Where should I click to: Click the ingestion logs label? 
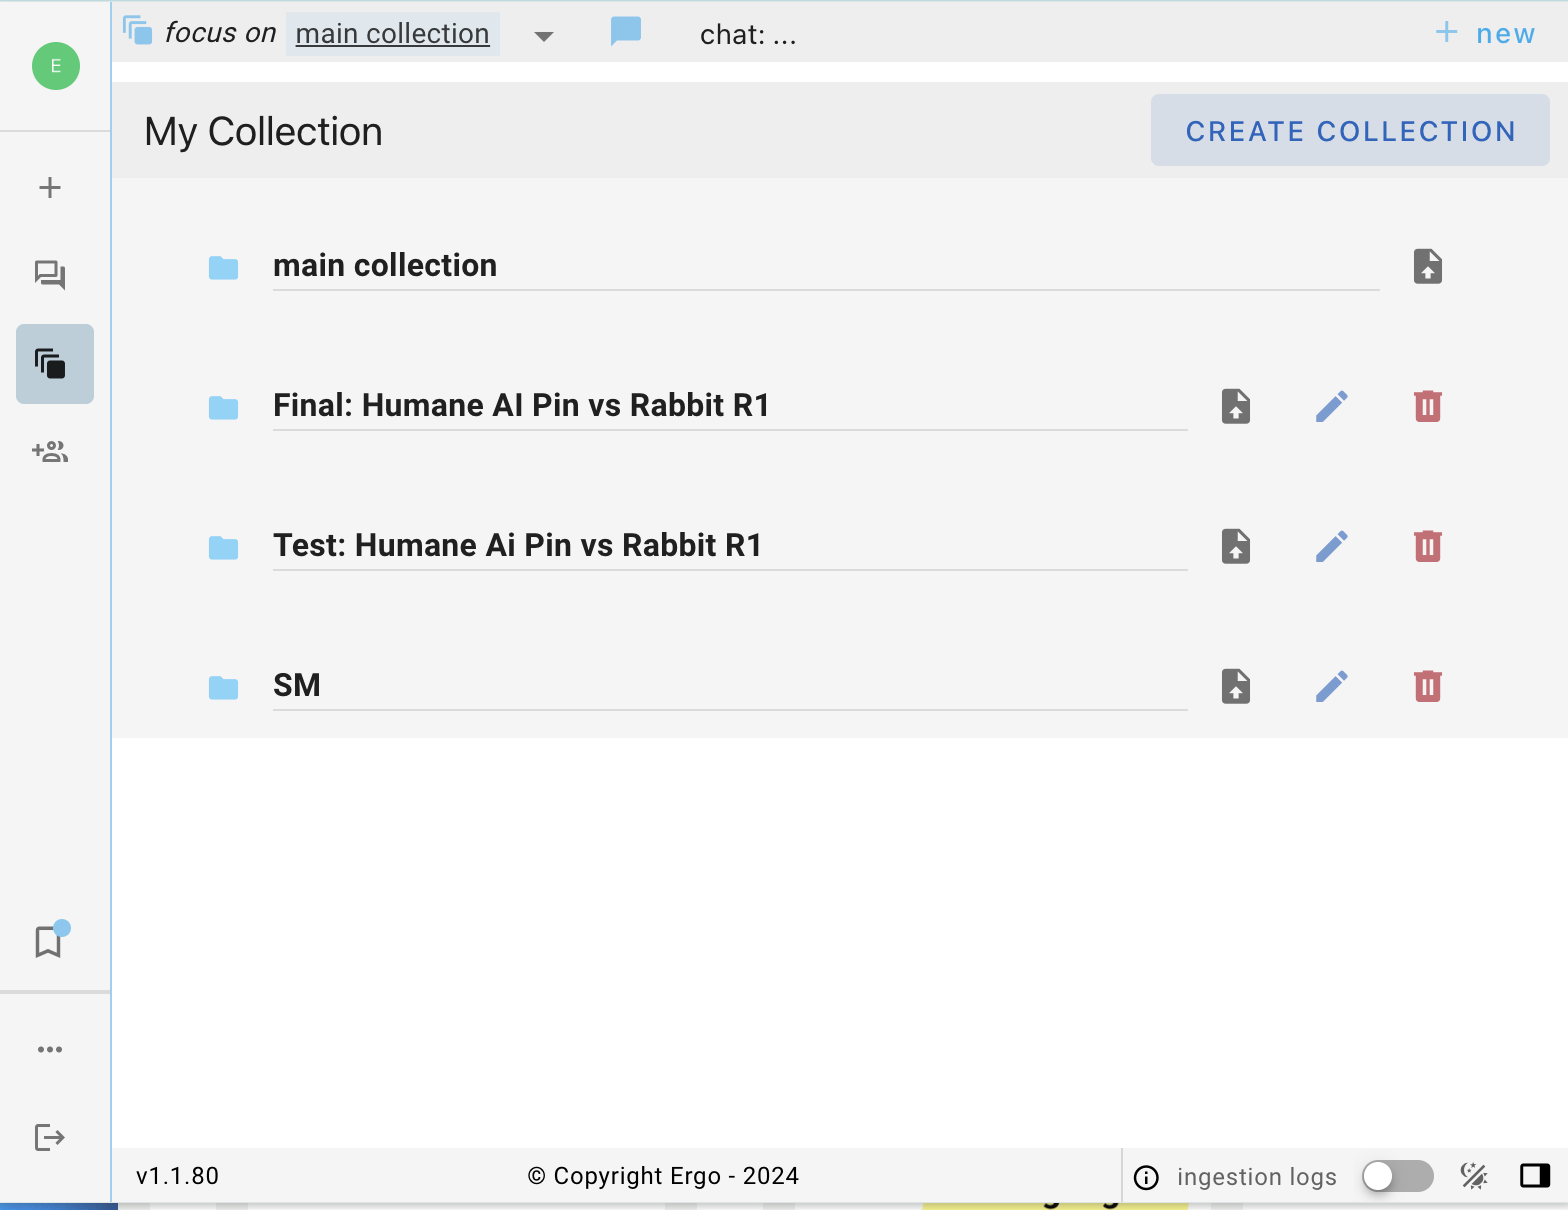tap(1257, 1177)
